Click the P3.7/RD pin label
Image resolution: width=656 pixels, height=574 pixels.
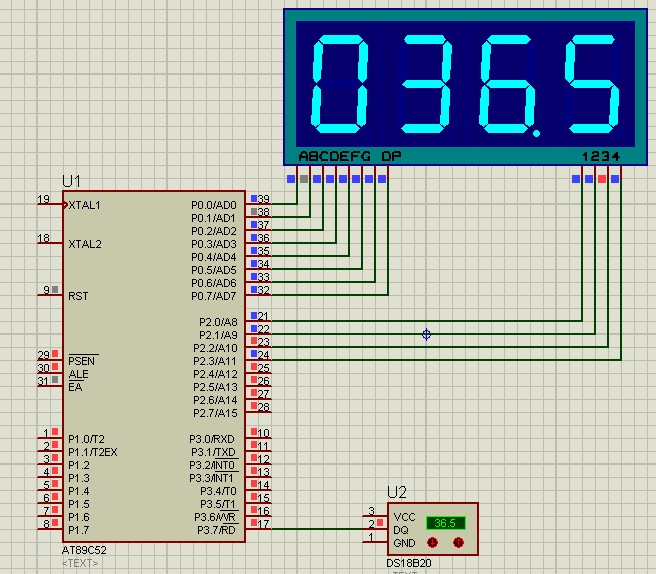click(216, 530)
